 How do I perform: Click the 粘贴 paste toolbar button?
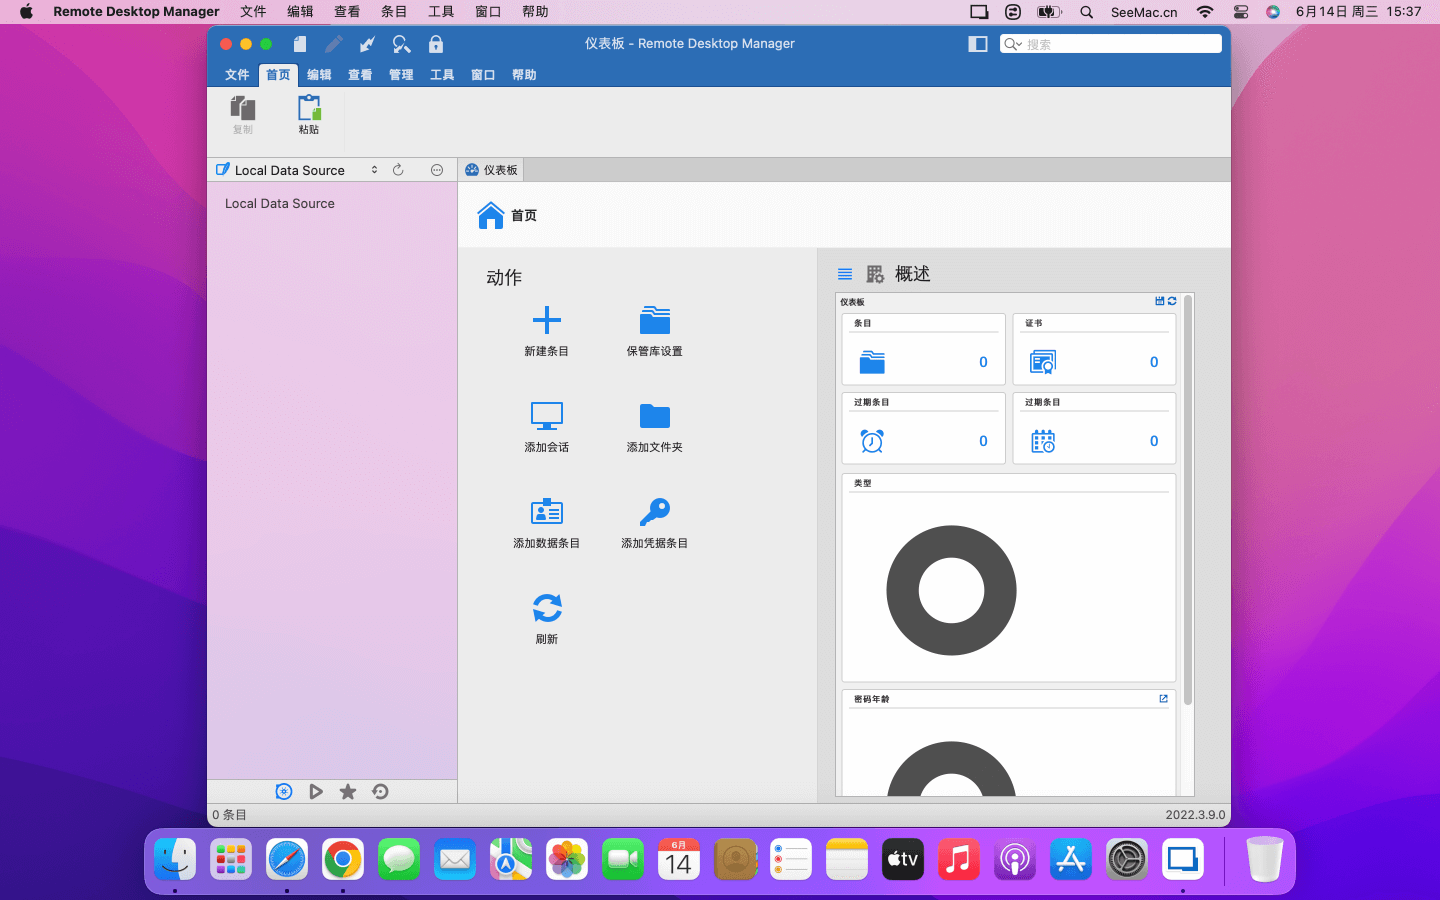[309, 114]
